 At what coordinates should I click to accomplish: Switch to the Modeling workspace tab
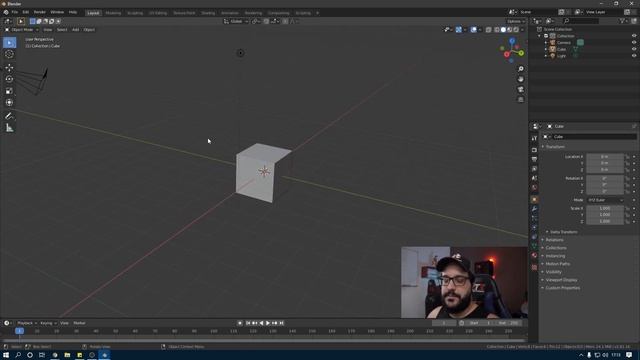pos(113,13)
